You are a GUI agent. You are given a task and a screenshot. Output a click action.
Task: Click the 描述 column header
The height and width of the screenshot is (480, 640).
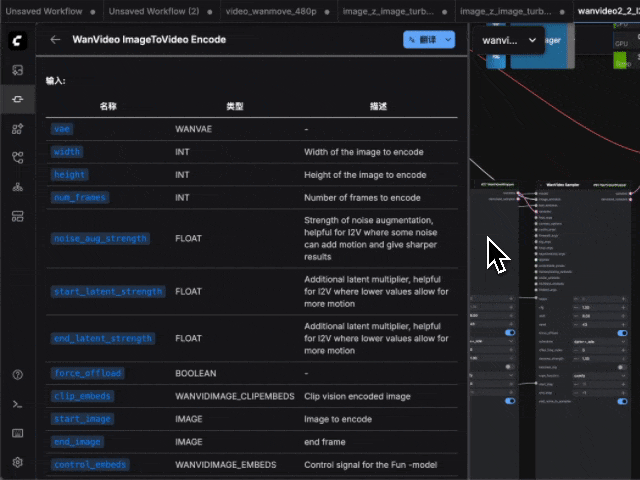tap(378, 107)
